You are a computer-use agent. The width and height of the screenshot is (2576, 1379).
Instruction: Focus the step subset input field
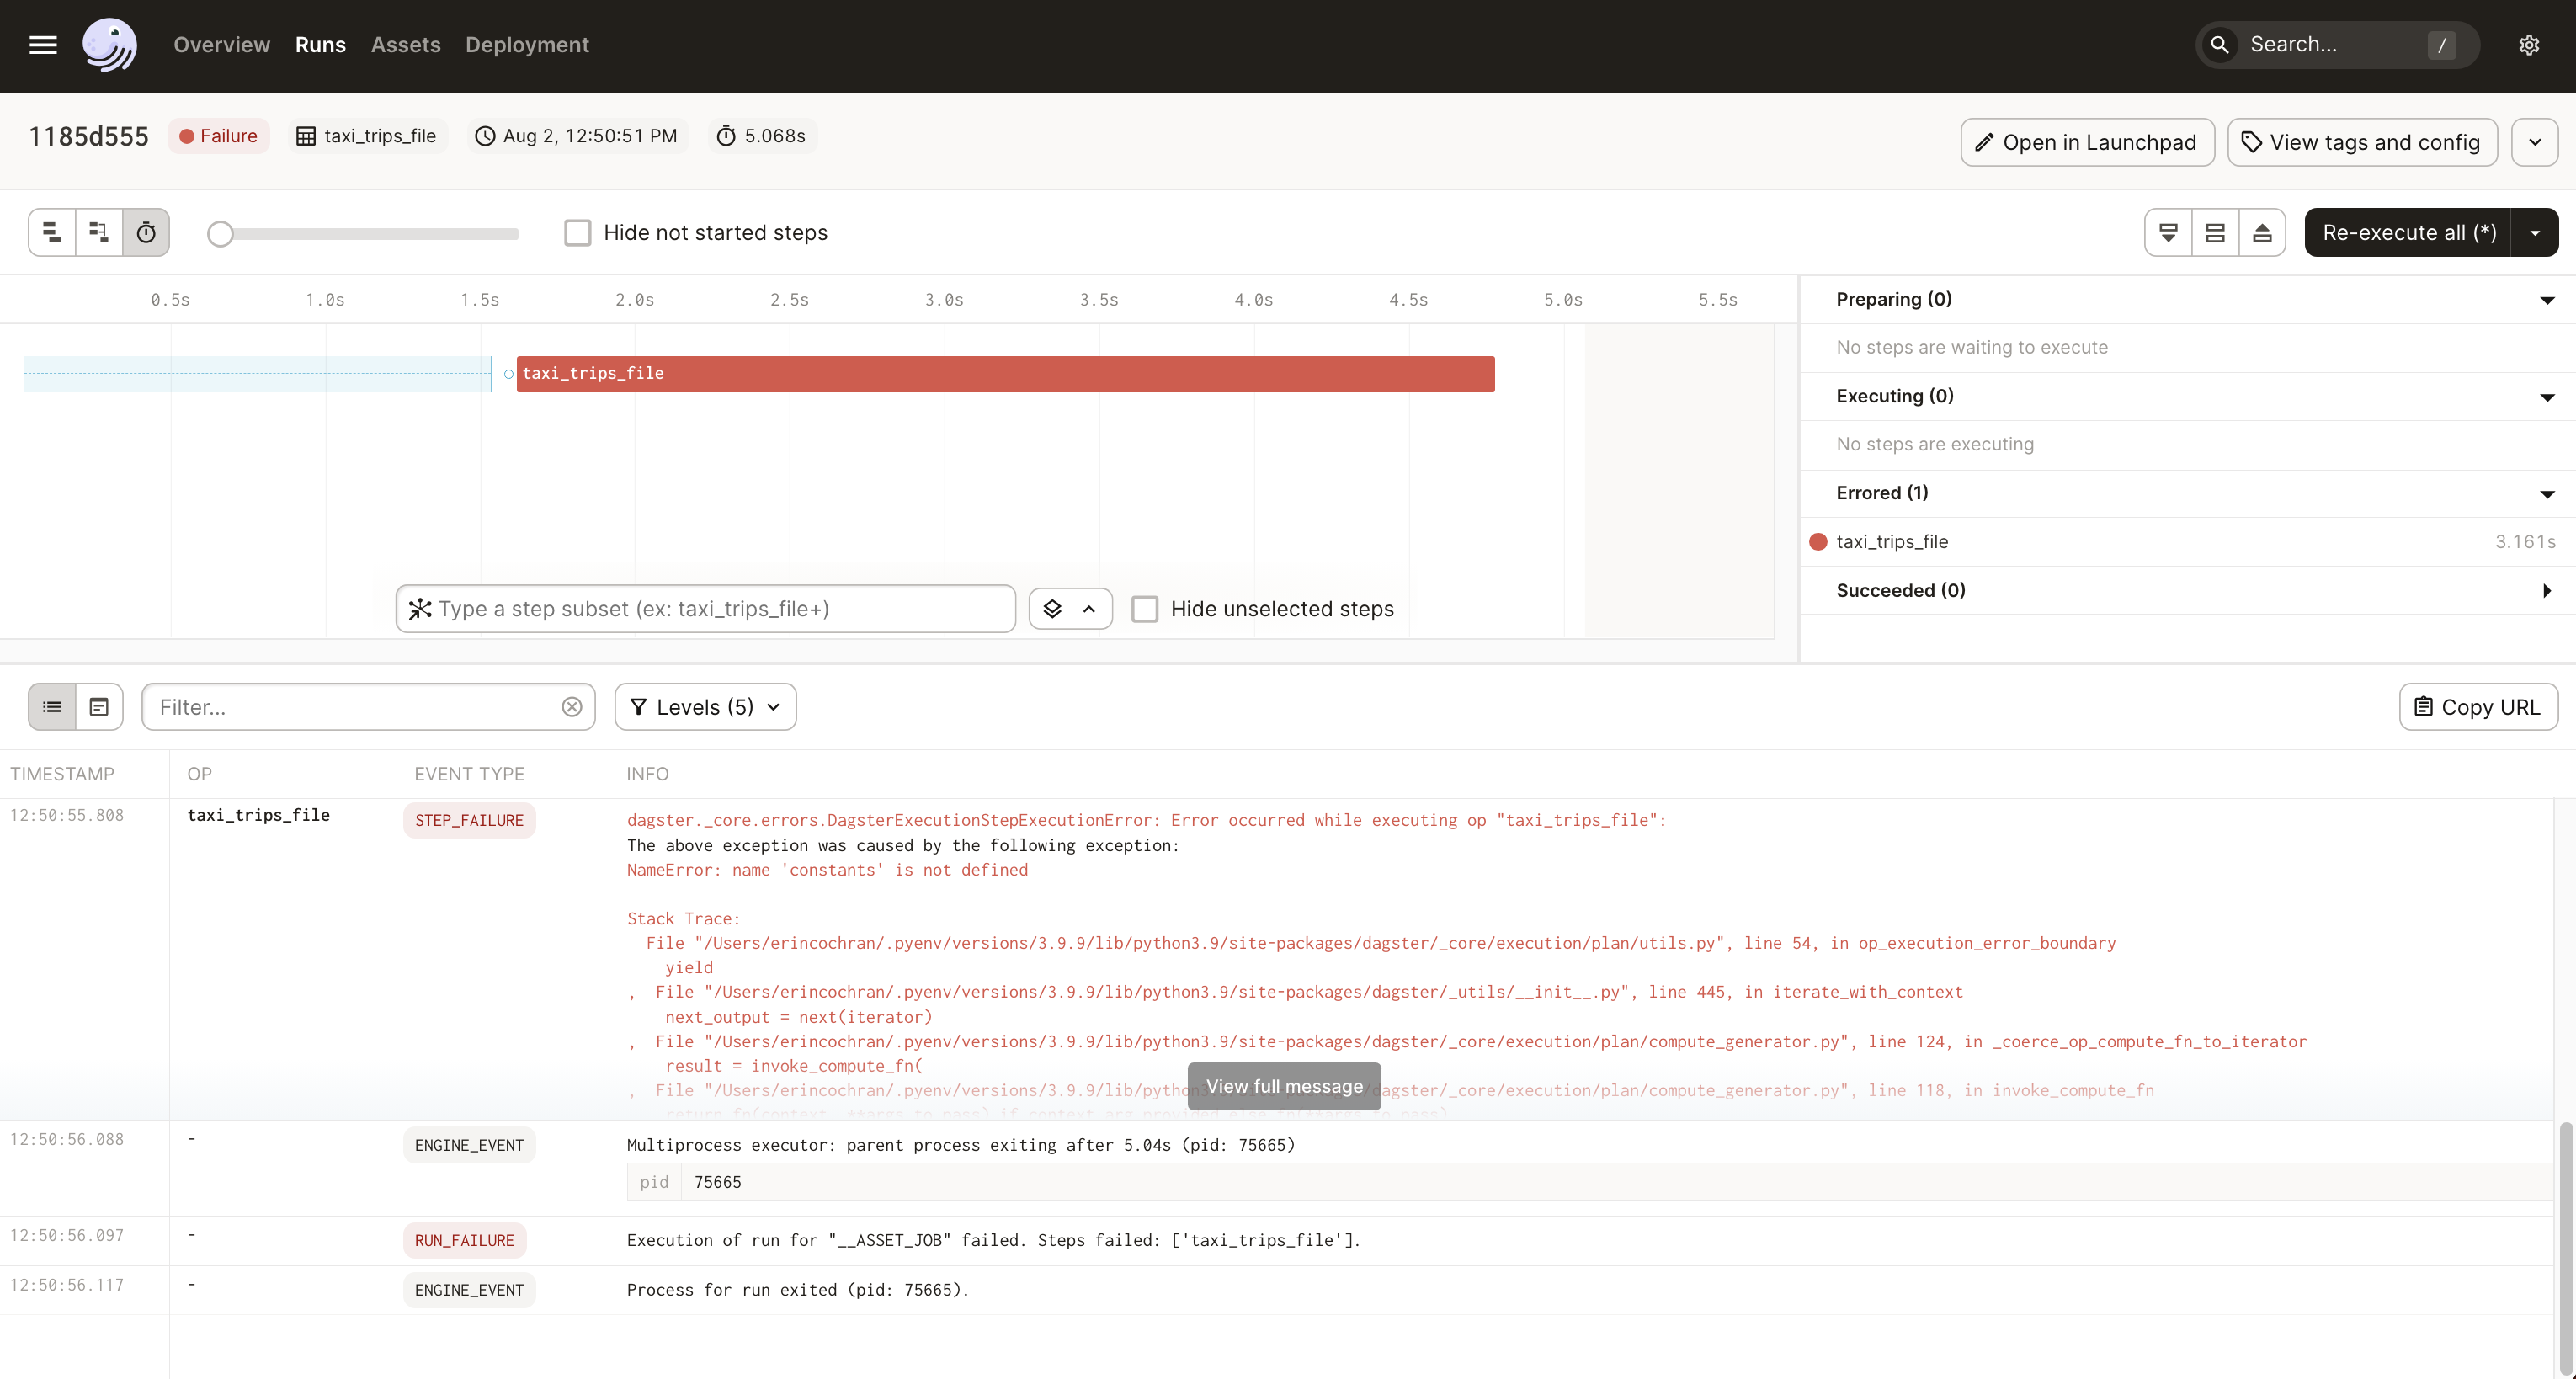pos(706,609)
